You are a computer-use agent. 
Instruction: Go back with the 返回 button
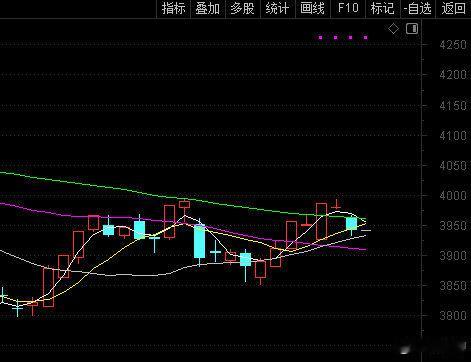(x=453, y=8)
